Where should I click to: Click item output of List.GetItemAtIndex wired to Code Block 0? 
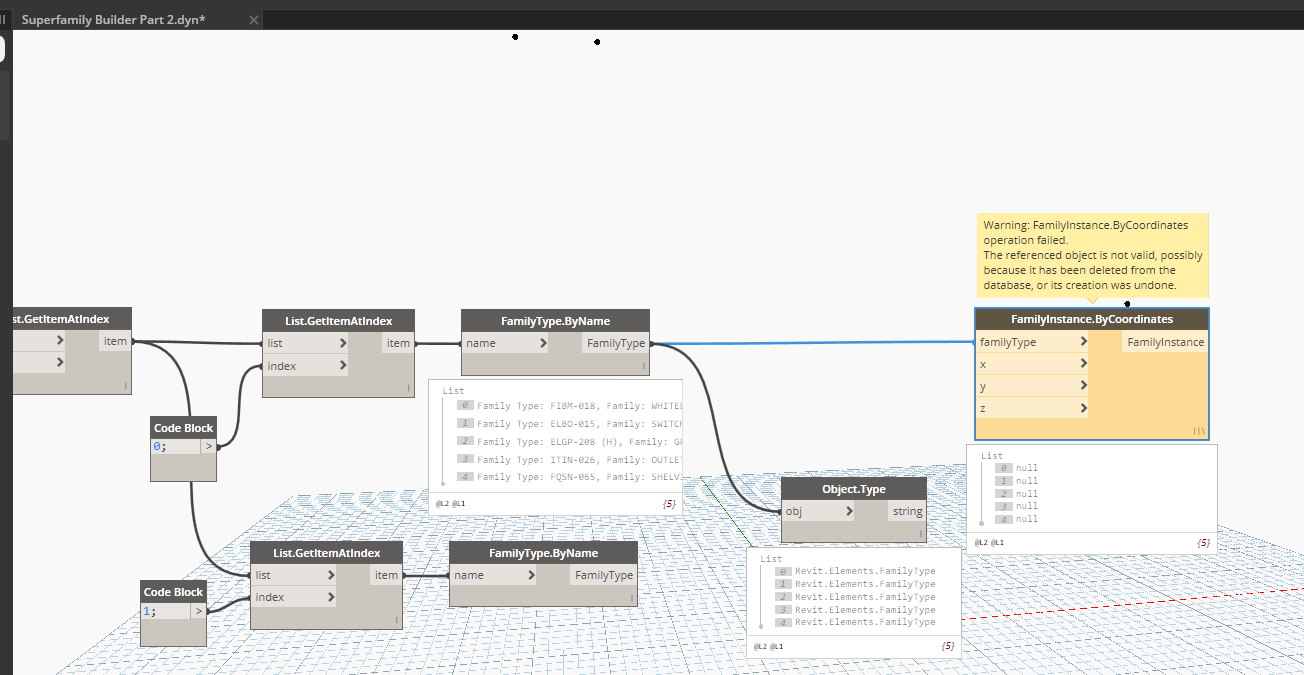point(398,343)
